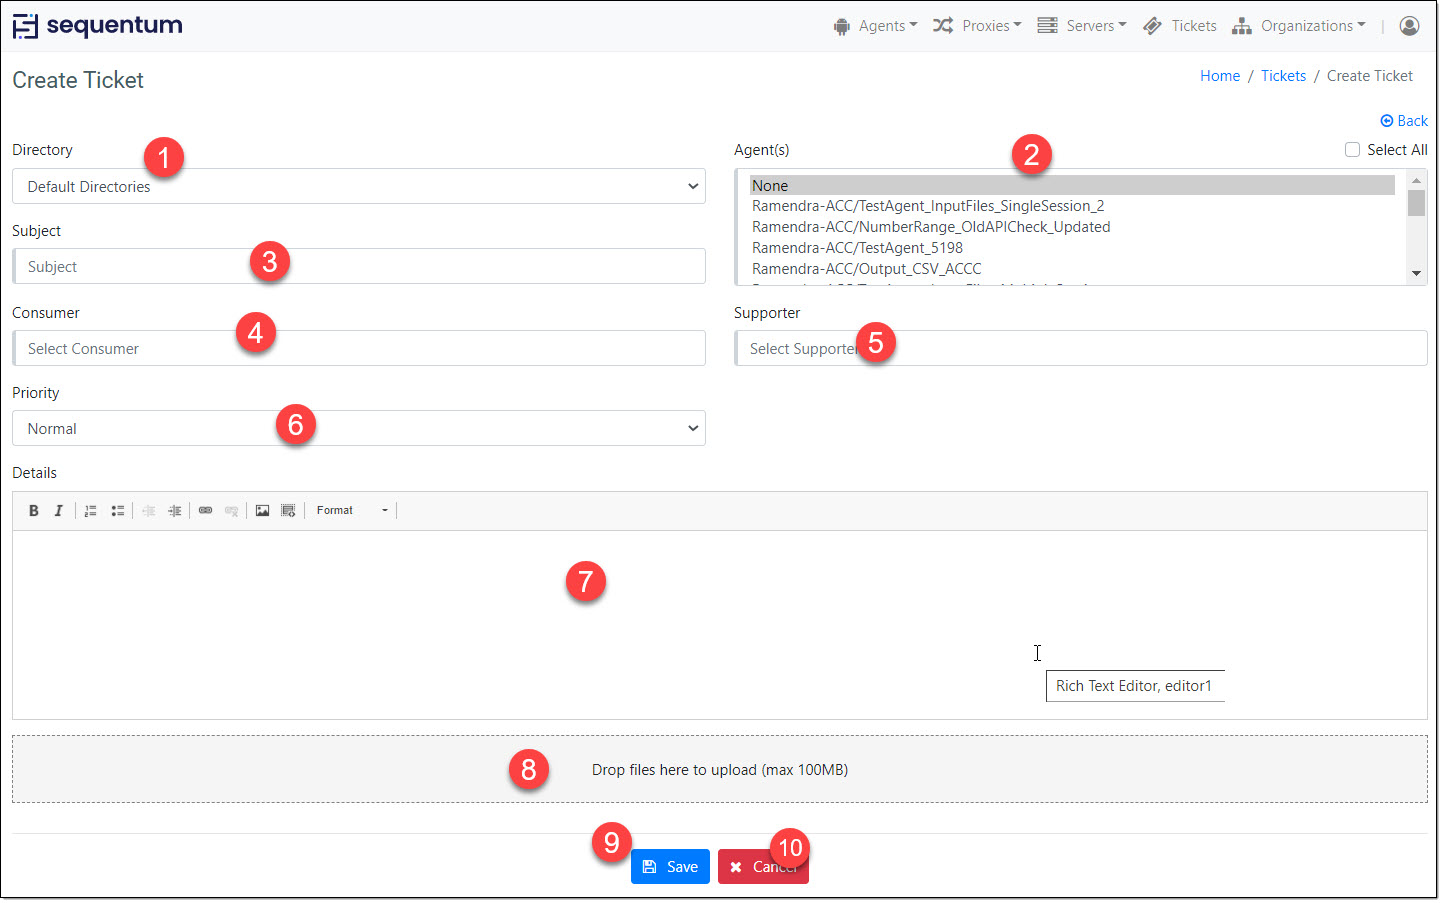
Task: Click into the Subject field
Action: click(x=358, y=267)
